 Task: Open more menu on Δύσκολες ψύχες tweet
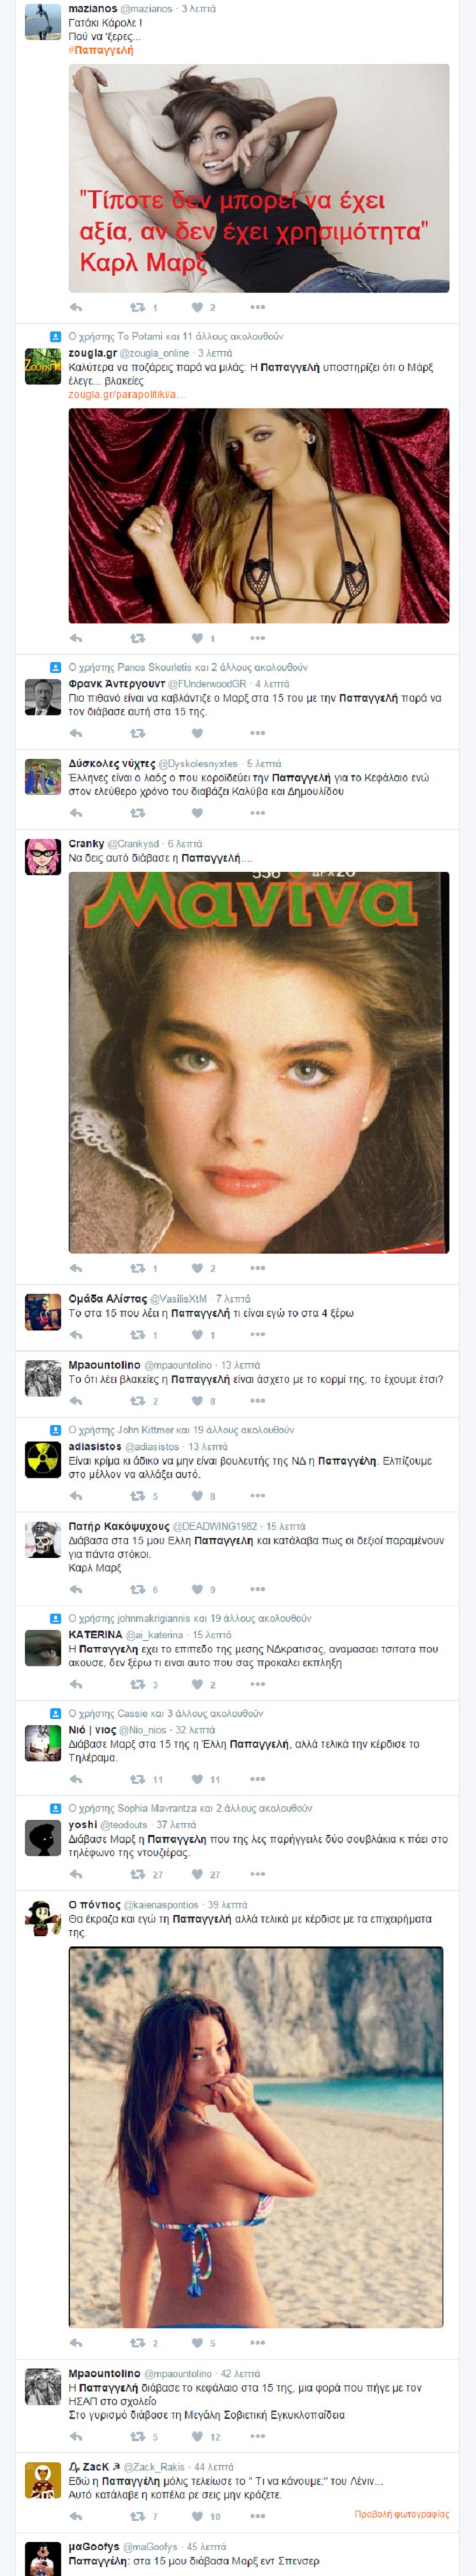[x=257, y=812]
